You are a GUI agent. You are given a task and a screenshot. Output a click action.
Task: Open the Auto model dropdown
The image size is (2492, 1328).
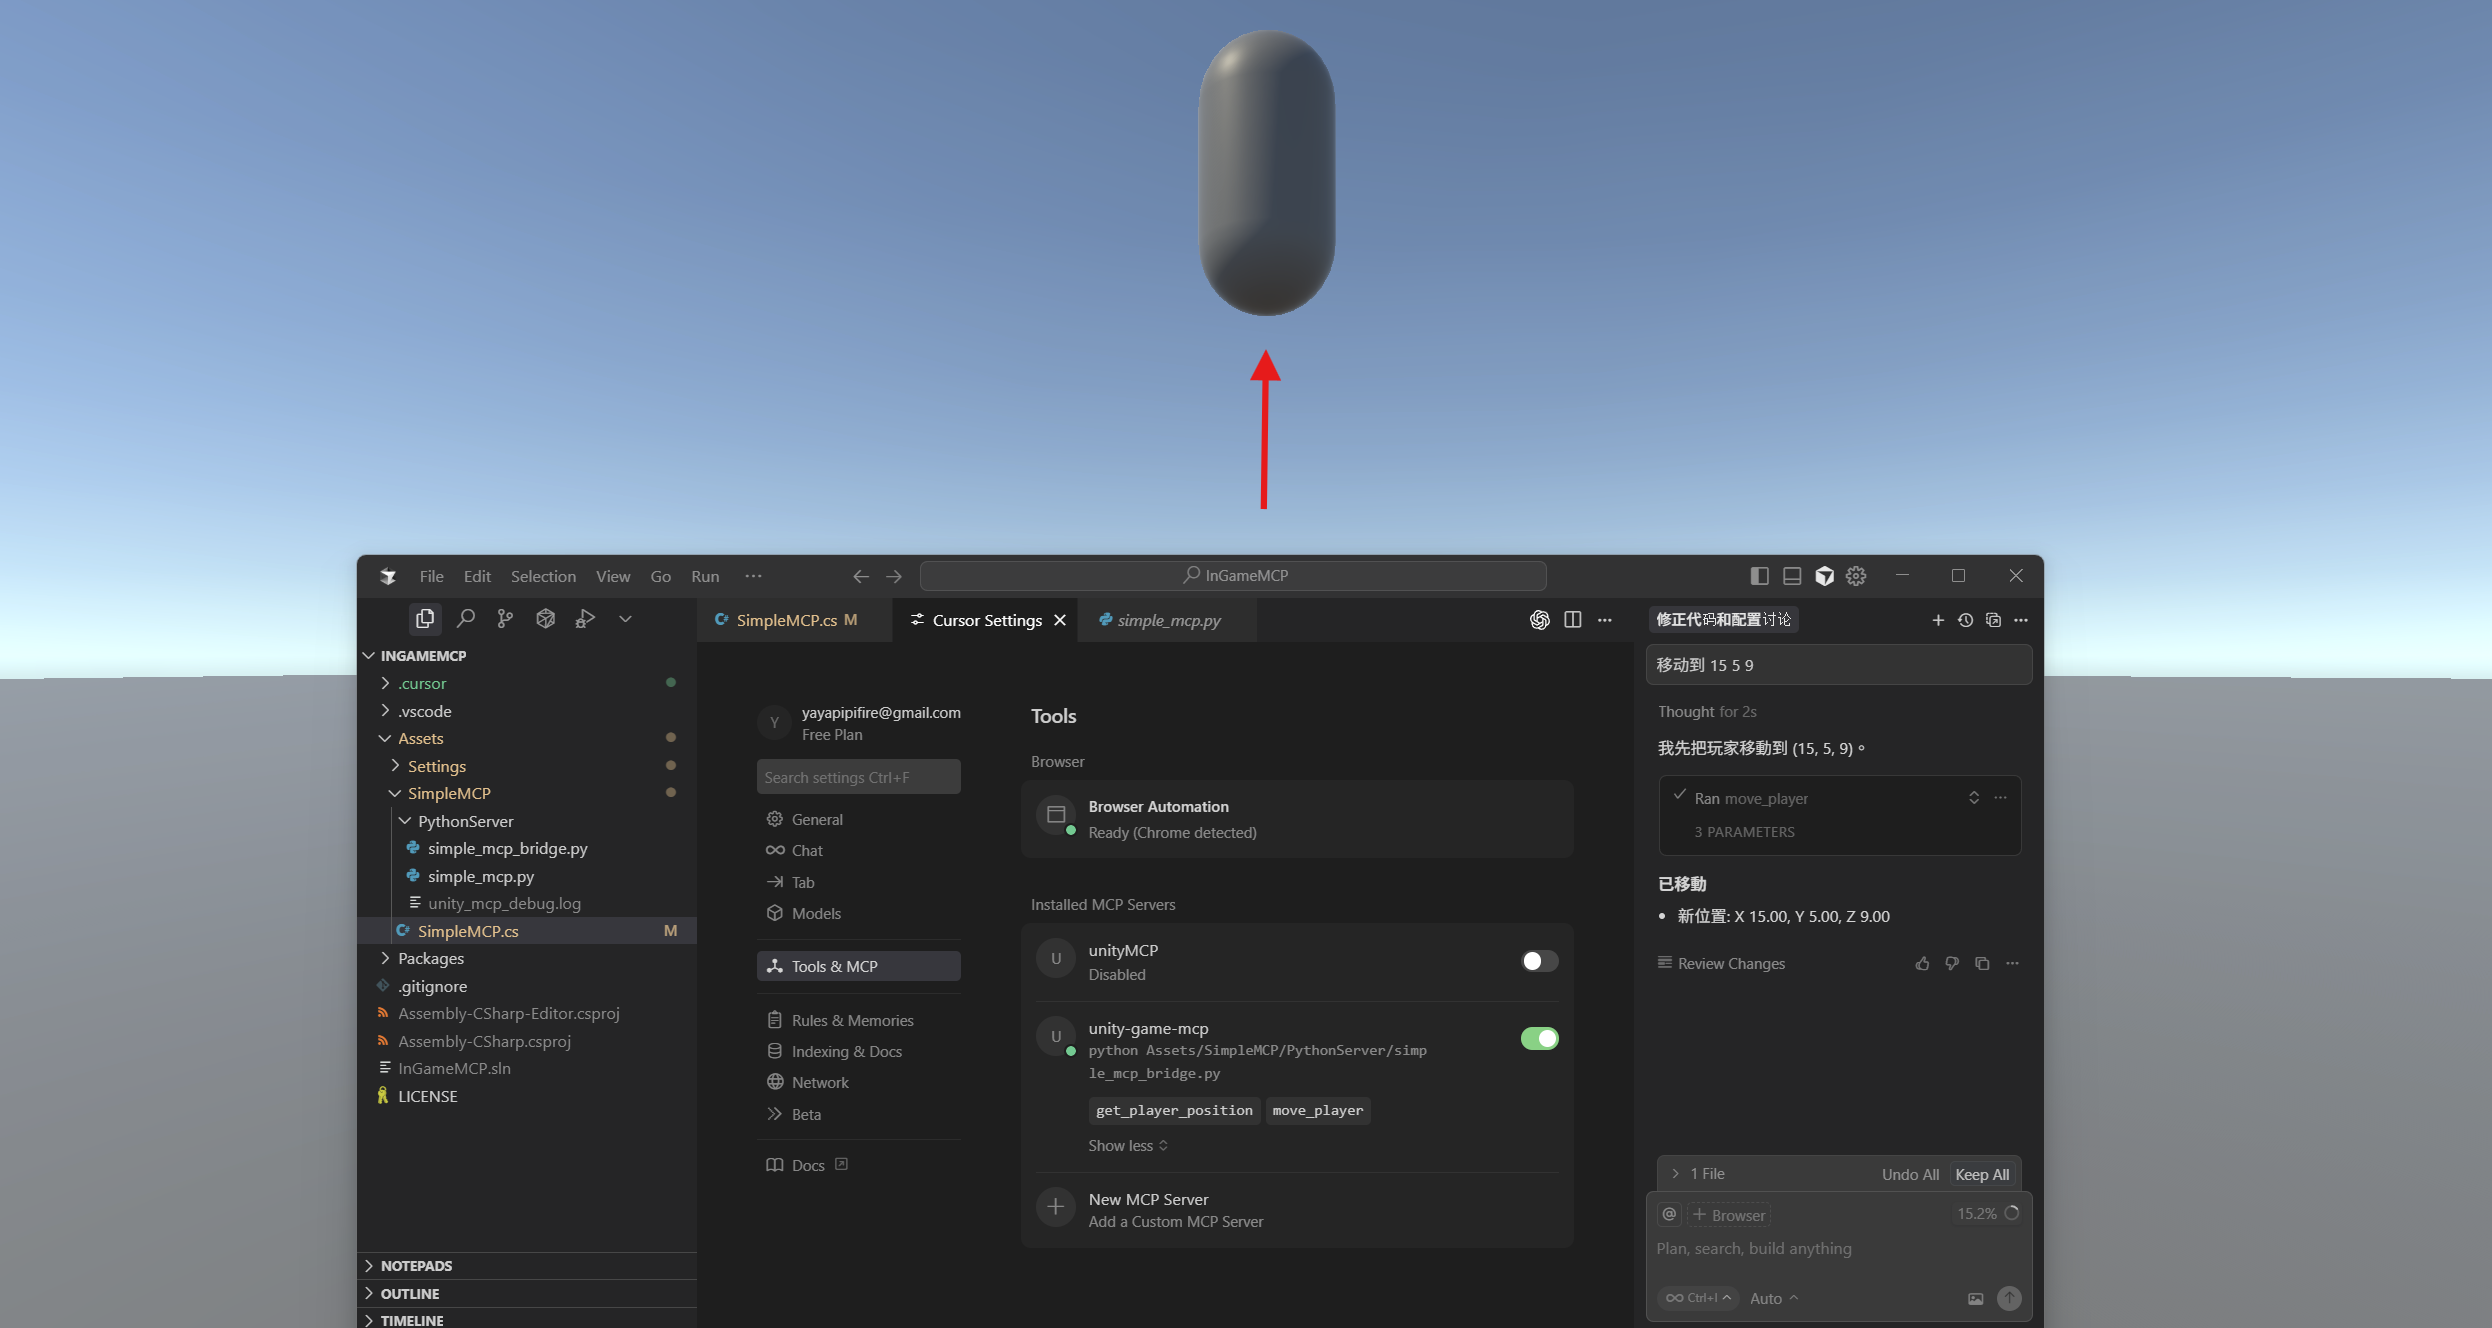coord(1773,1298)
